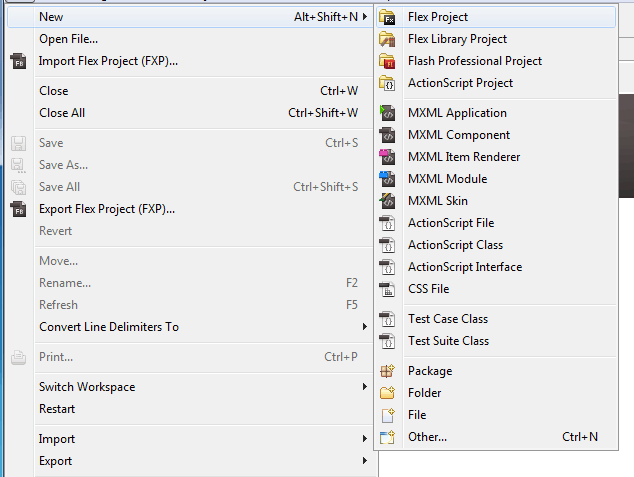Click the Other wizard icon

pyautogui.click(x=387, y=437)
